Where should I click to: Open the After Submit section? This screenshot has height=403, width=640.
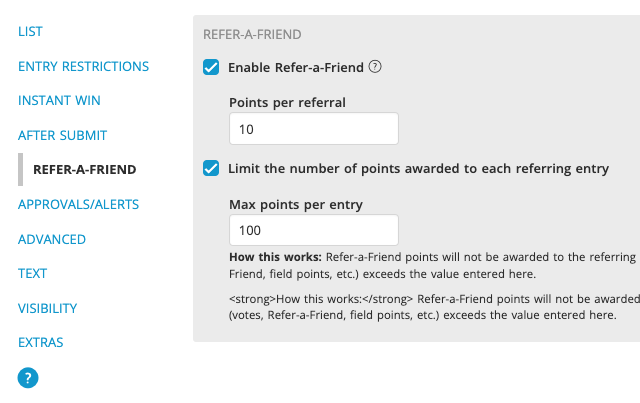[x=62, y=135]
